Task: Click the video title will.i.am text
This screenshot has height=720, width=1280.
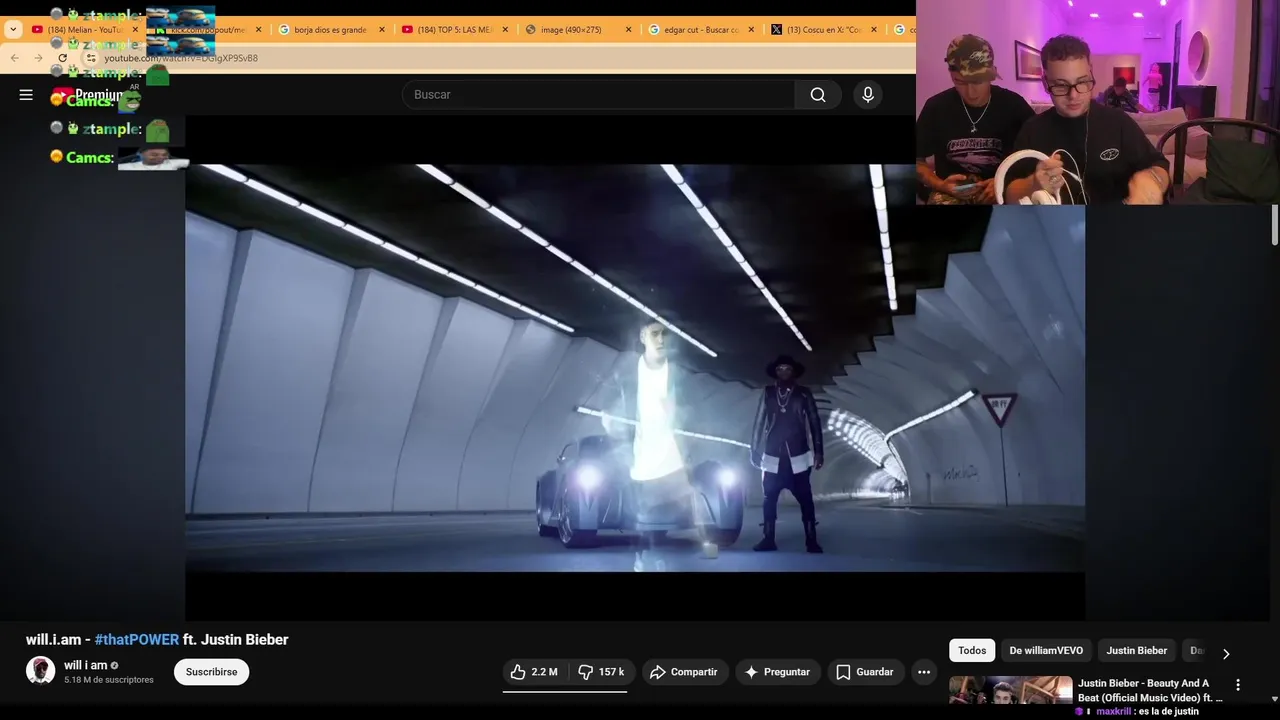Action: point(157,640)
